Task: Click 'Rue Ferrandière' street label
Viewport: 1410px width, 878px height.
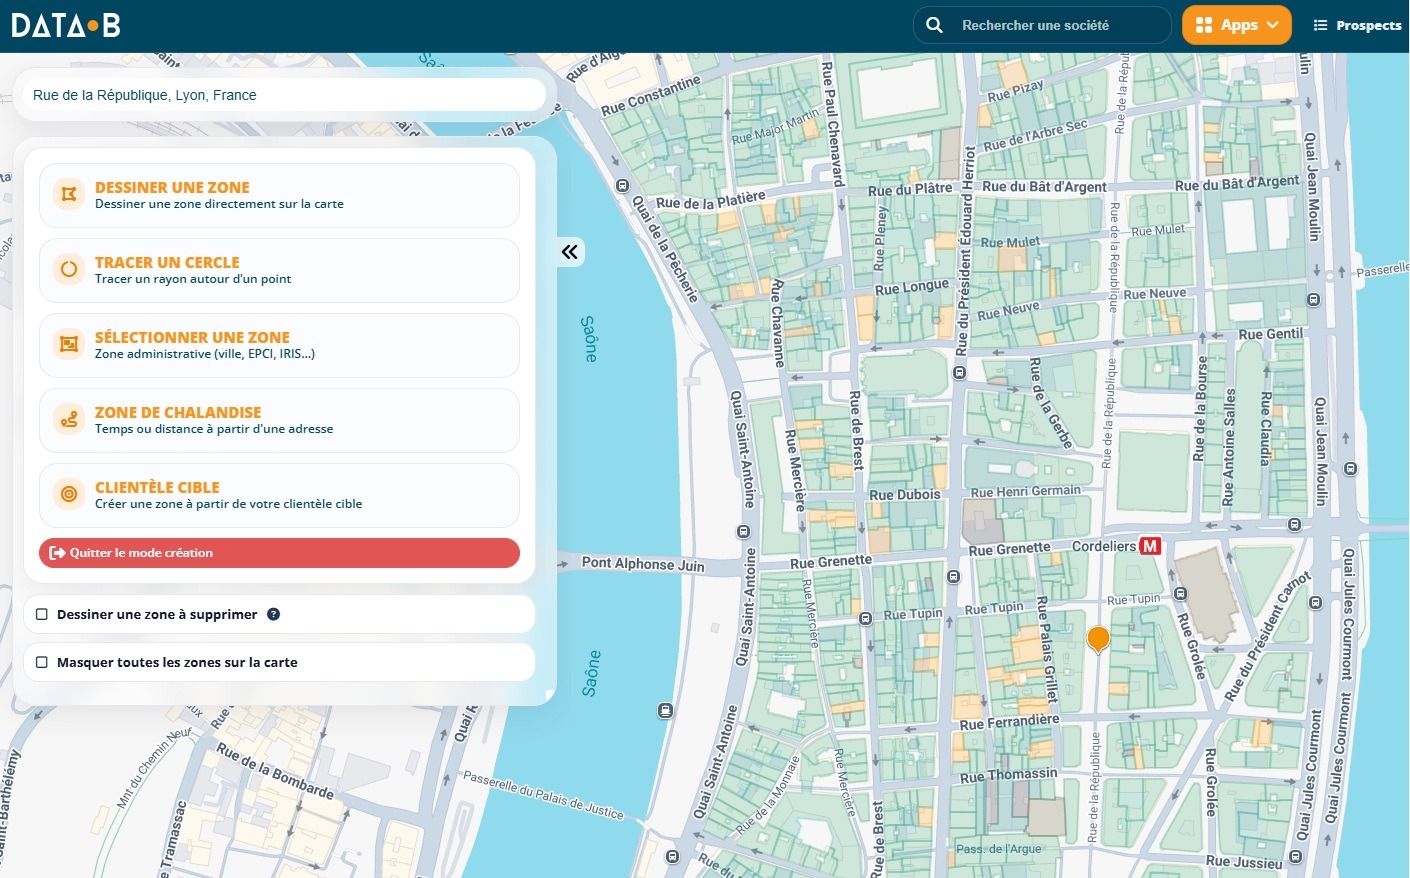Action: (x=1009, y=722)
